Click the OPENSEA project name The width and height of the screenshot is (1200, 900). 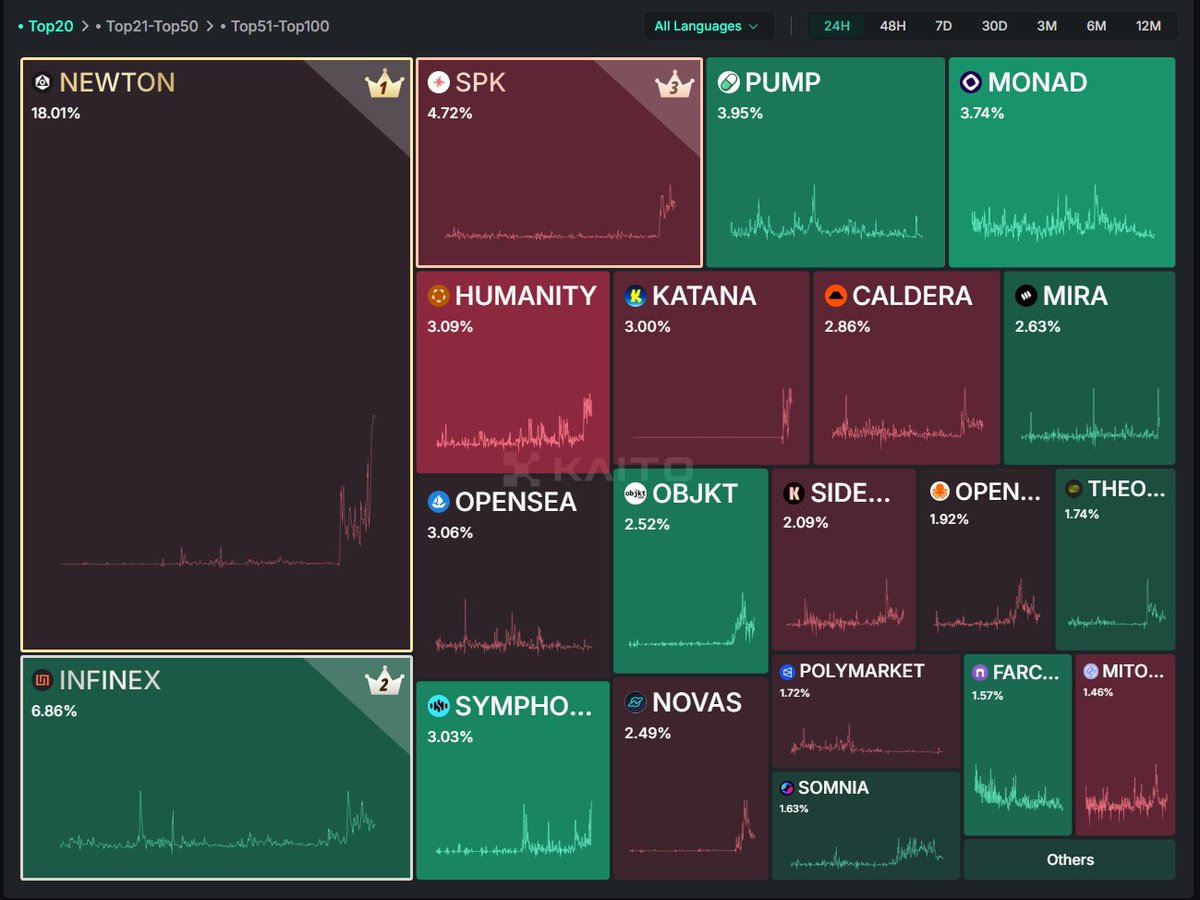pyautogui.click(x=516, y=502)
